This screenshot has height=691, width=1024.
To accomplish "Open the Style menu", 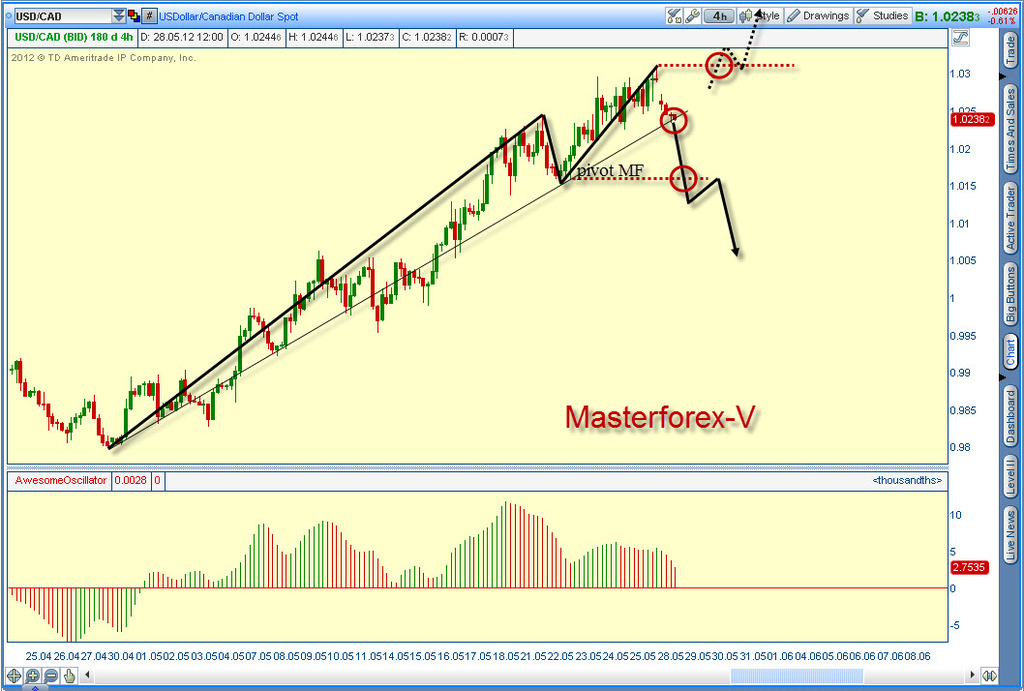I will [x=760, y=16].
